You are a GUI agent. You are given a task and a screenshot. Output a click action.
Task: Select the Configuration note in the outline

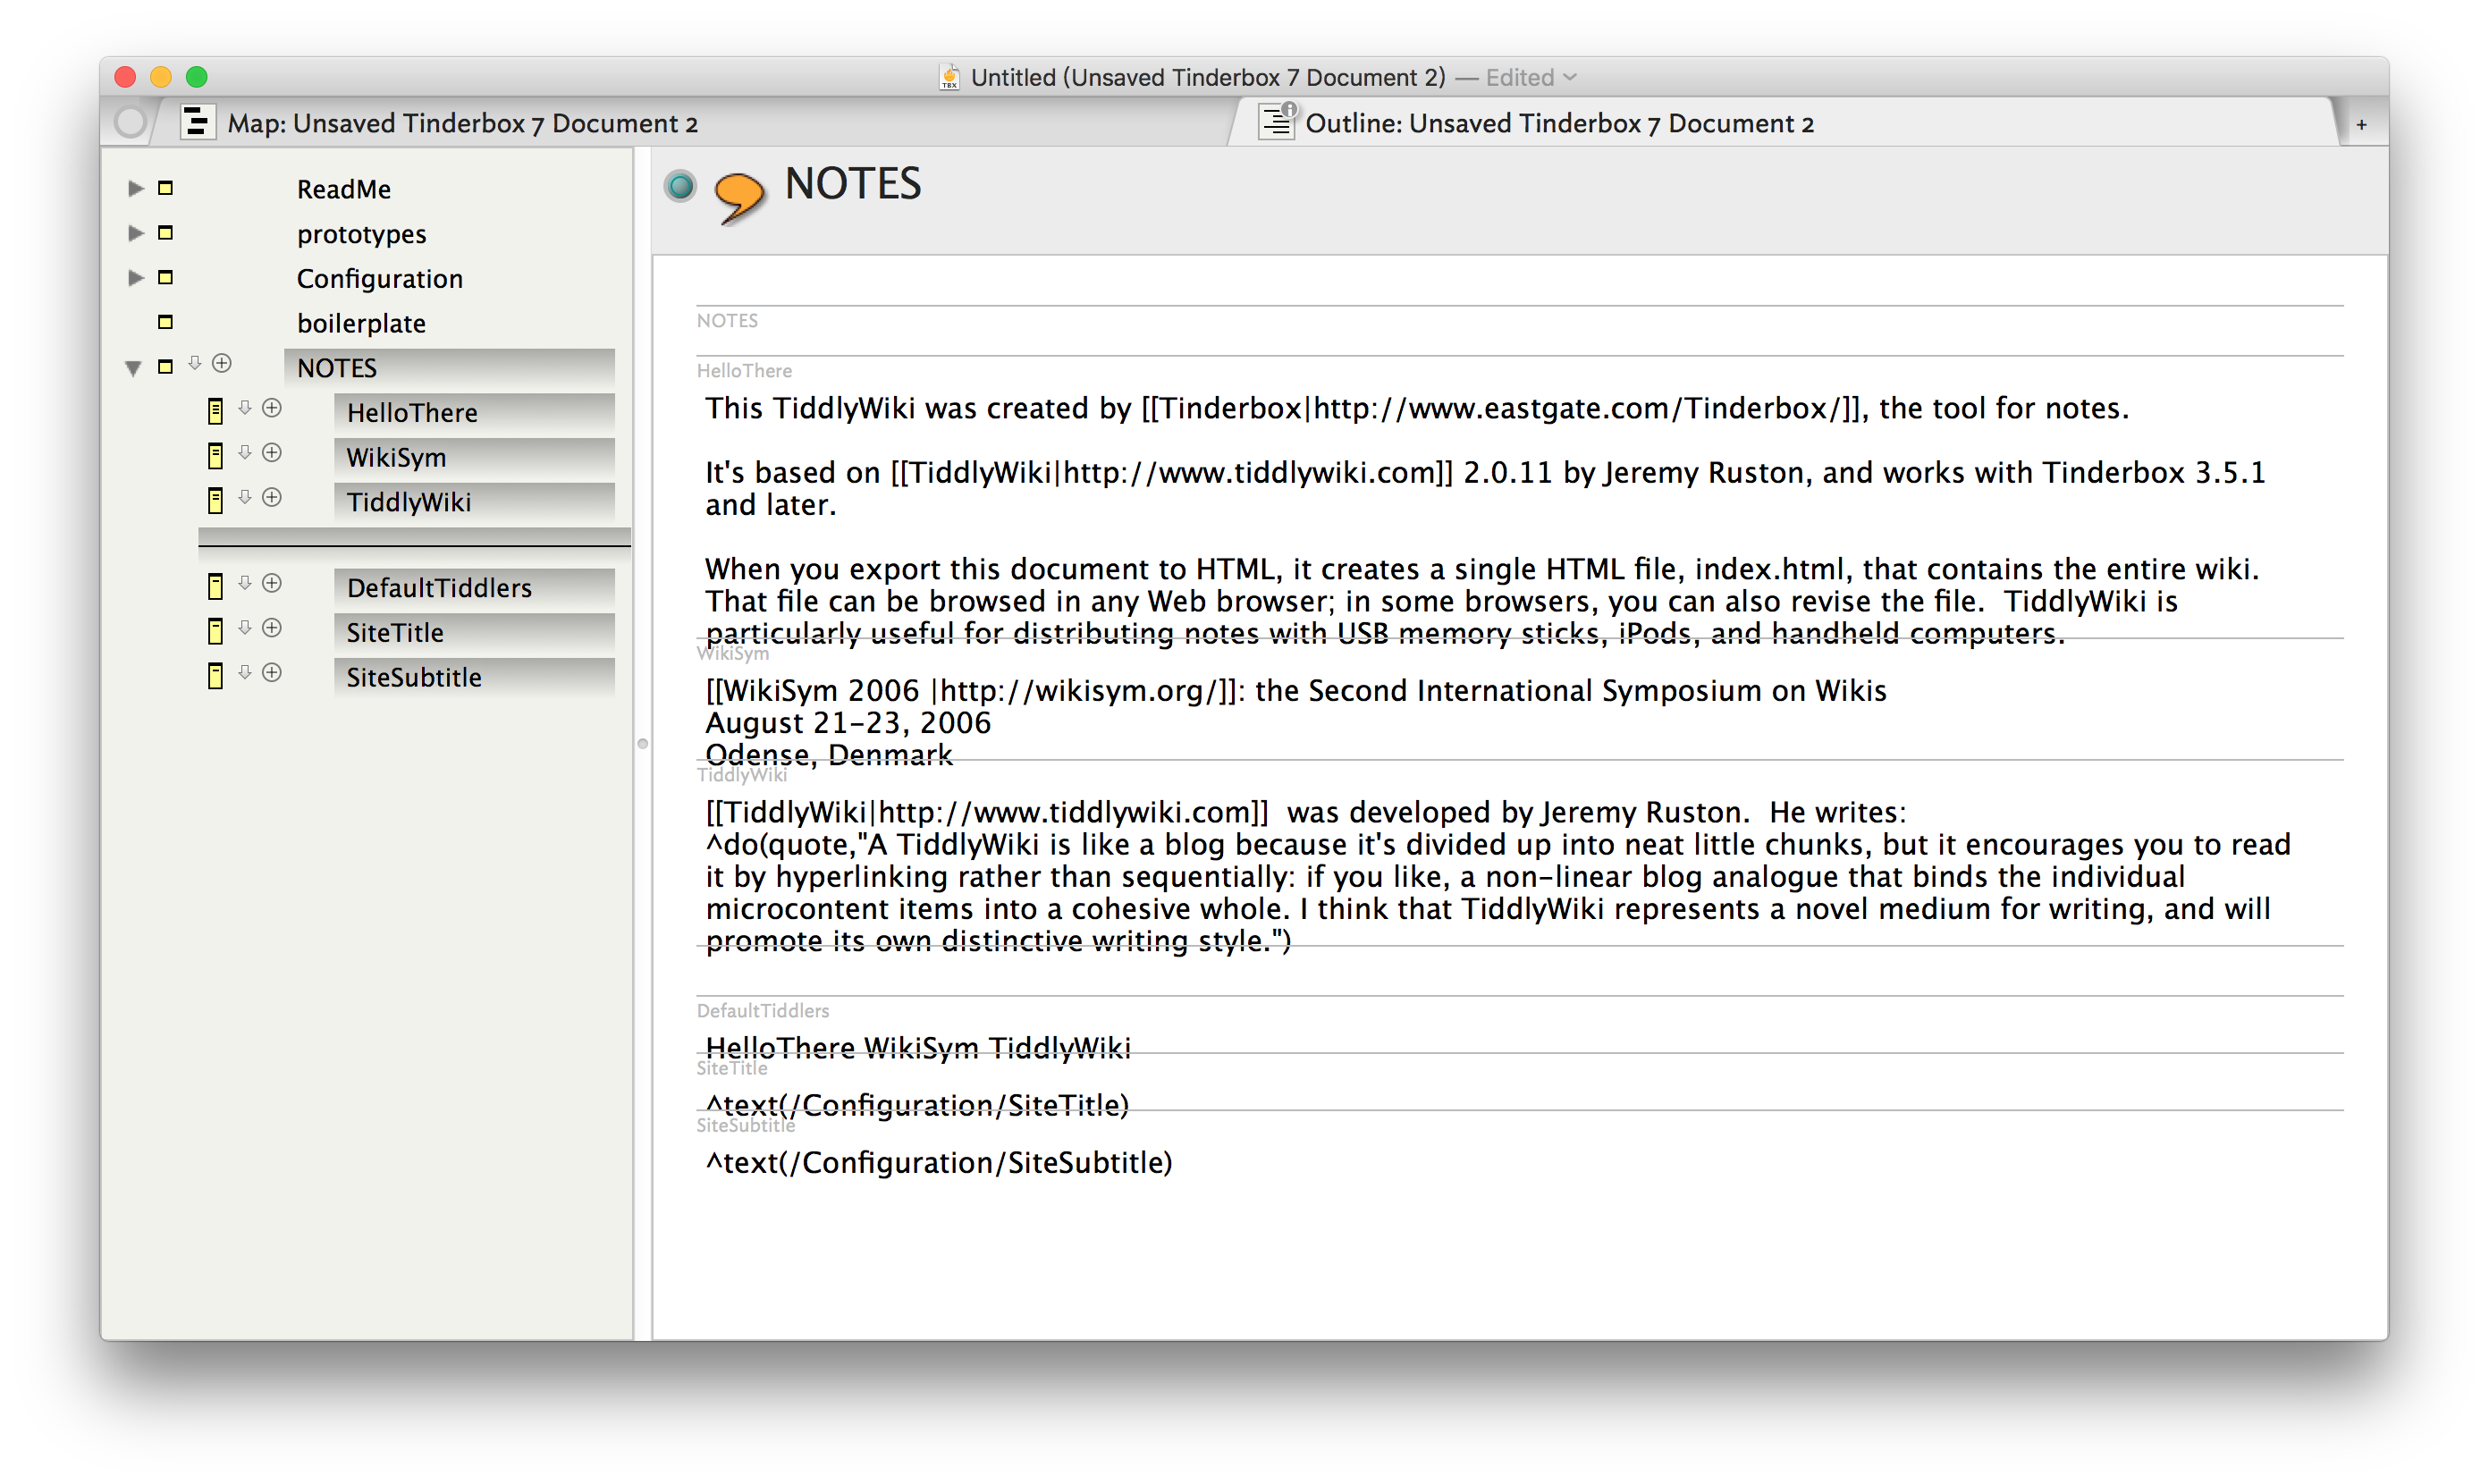(380, 279)
